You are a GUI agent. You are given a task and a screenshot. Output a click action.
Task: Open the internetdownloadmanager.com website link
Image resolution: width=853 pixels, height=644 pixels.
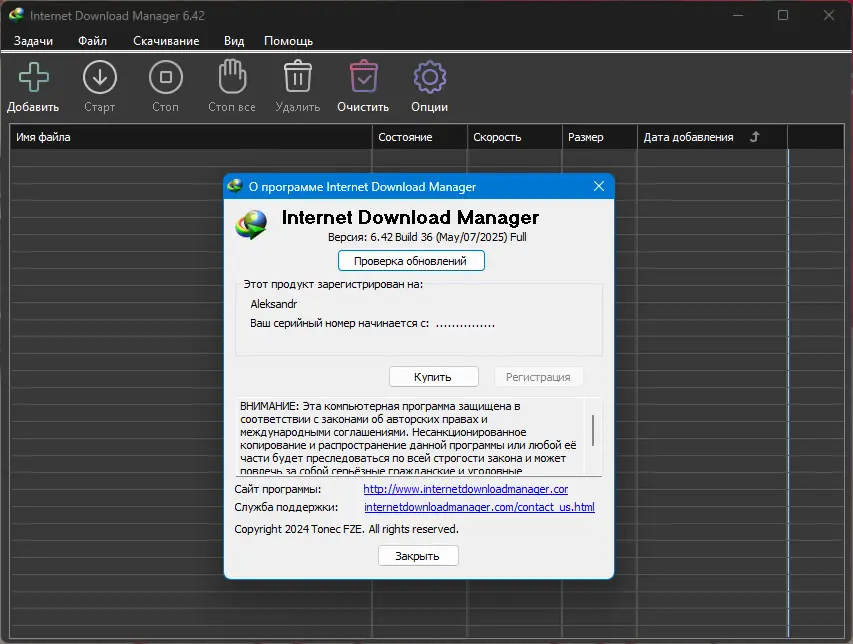(466, 489)
